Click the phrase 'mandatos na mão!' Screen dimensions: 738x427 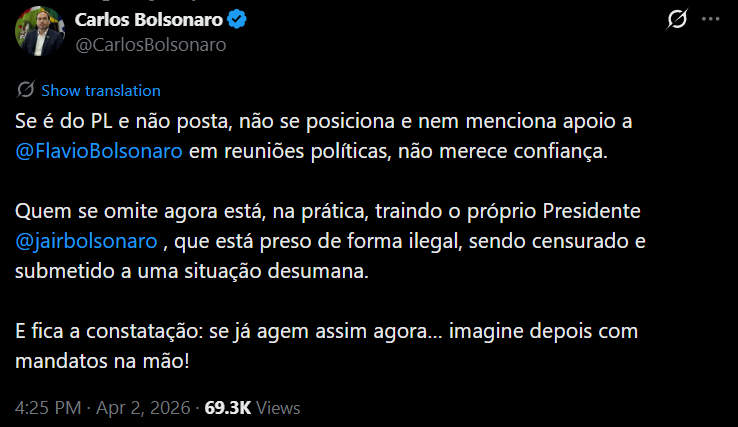pyautogui.click(x=103, y=361)
